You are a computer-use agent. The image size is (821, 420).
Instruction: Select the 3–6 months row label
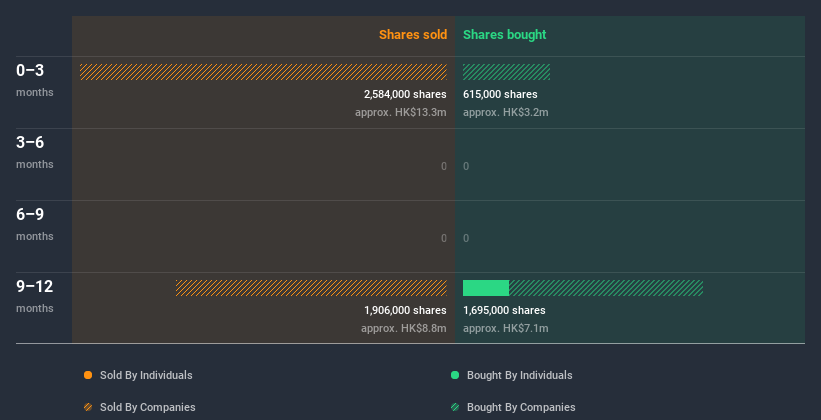[35, 152]
